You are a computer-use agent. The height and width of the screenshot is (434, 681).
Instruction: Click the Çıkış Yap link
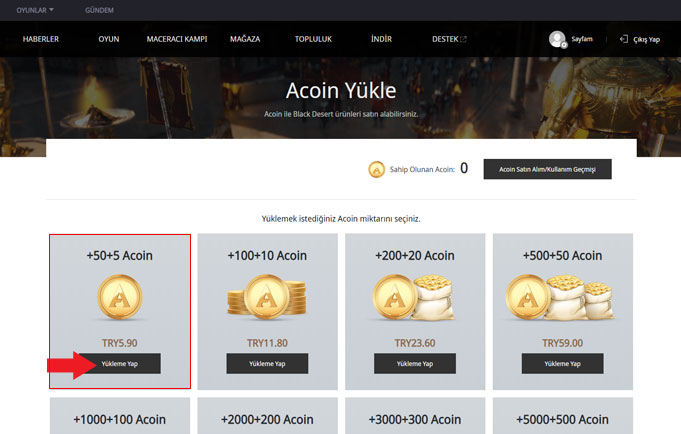(x=647, y=39)
